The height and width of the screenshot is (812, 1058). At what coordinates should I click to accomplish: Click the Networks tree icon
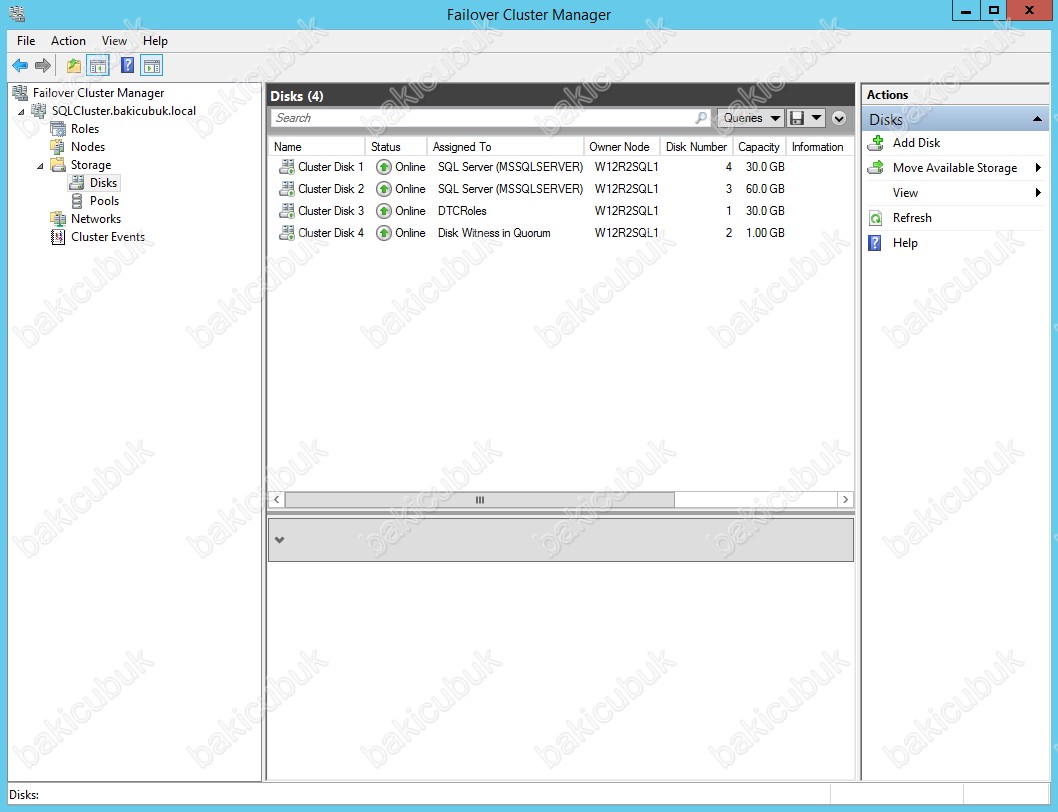[x=58, y=219]
